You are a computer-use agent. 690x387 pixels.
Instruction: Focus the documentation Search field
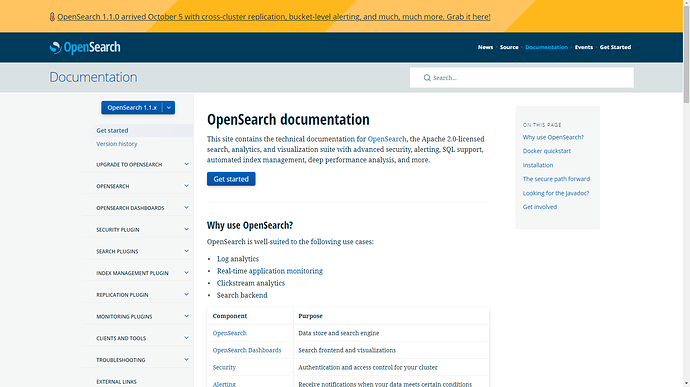pos(522,77)
